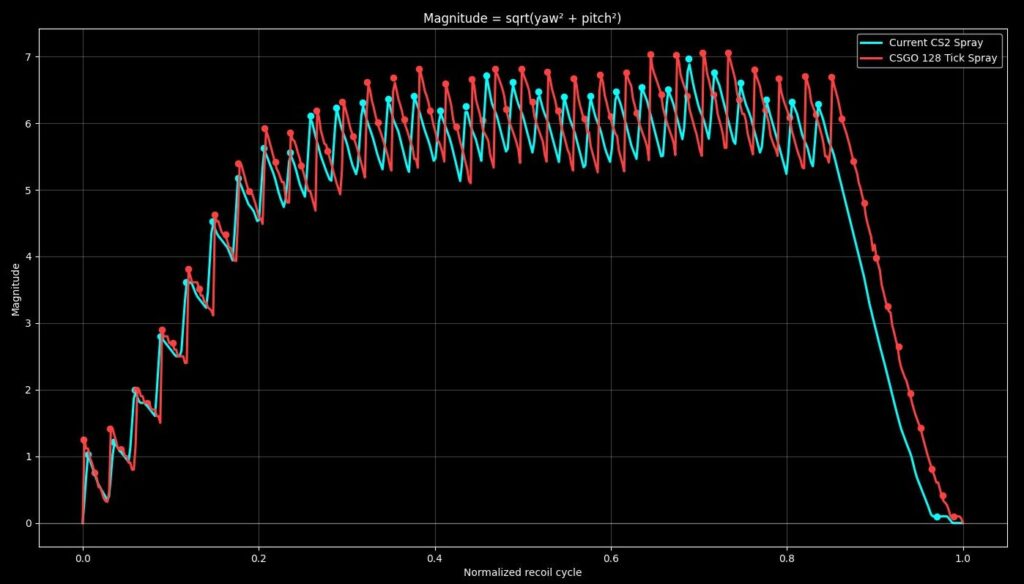Click the cyan line swatch in the legend

pos(872,43)
